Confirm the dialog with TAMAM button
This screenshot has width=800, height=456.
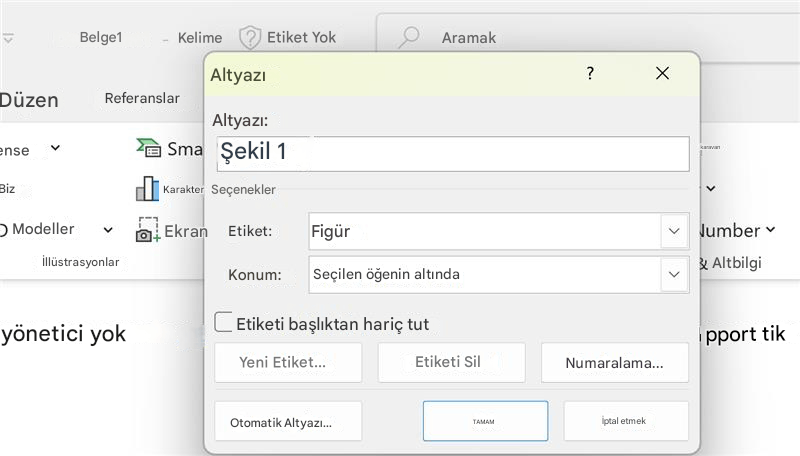point(485,421)
